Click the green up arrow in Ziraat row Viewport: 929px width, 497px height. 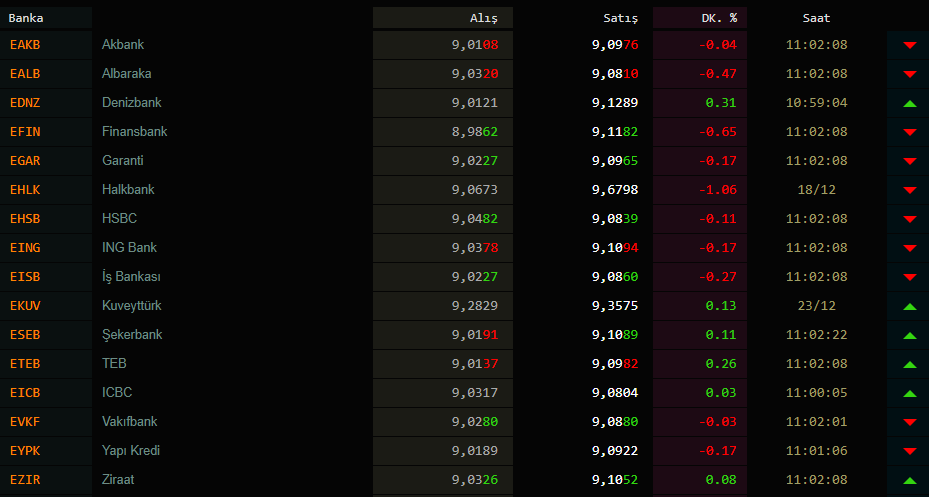pos(909,480)
